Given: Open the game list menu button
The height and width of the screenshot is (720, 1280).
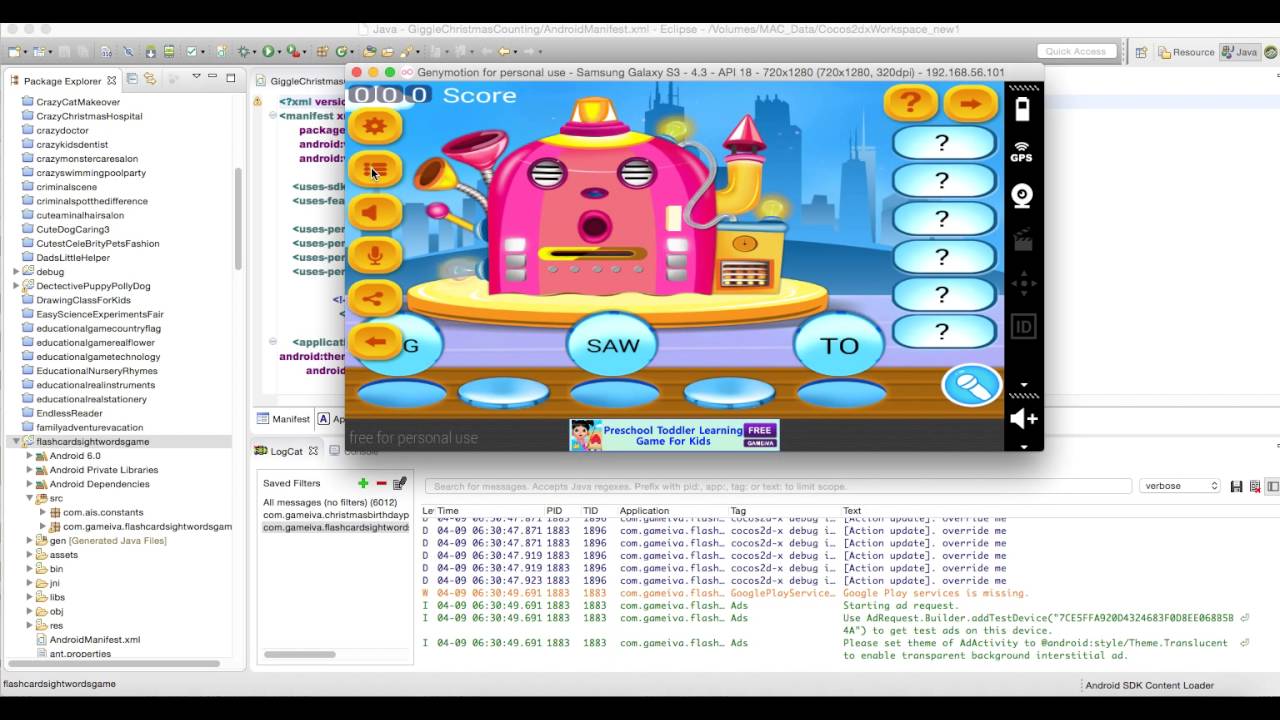Looking at the screenshot, I should tap(375, 169).
